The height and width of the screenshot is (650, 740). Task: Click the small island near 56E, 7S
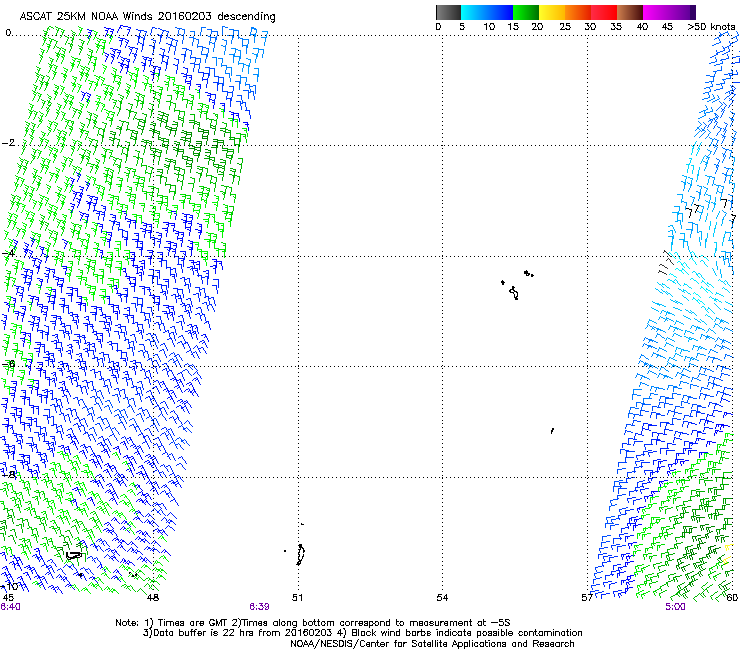pyautogui.click(x=552, y=431)
